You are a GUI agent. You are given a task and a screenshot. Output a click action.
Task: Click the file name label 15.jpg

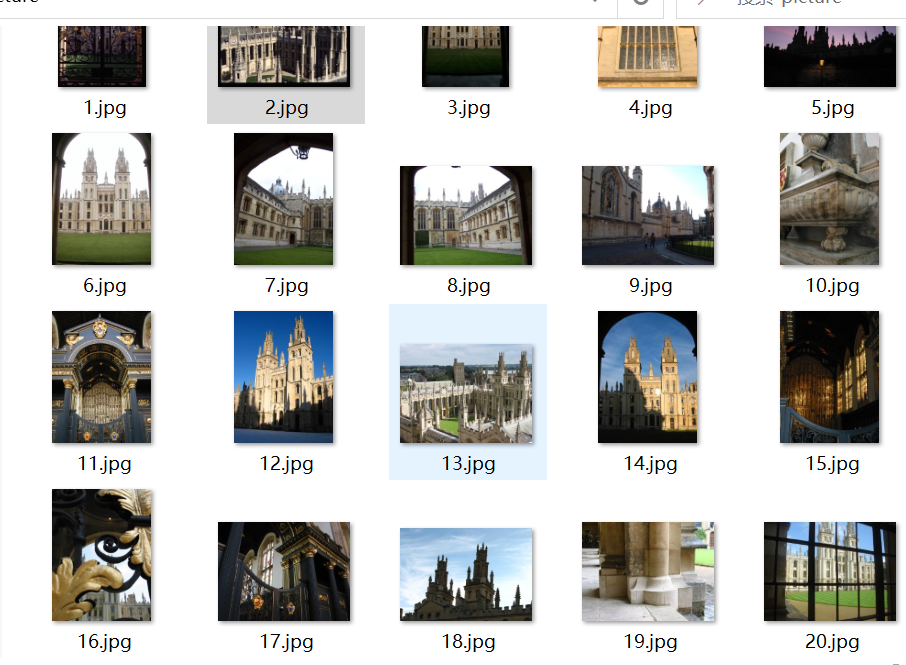[x=833, y=463]
